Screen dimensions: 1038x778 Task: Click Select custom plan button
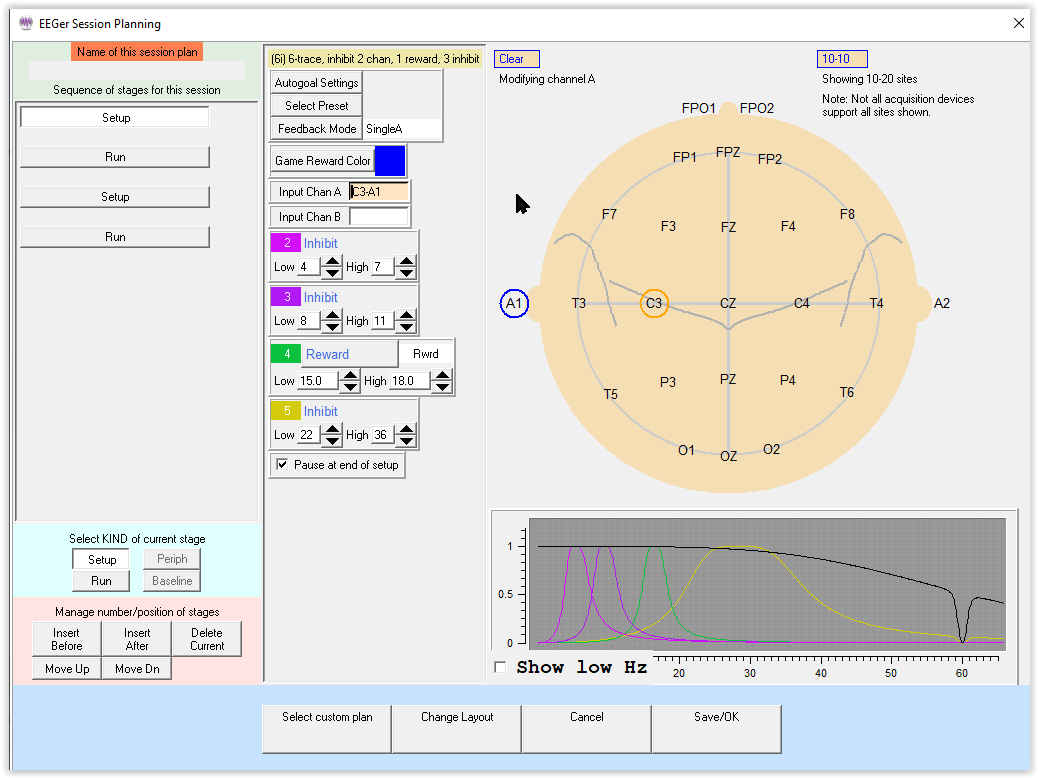[x=327, y=729]
